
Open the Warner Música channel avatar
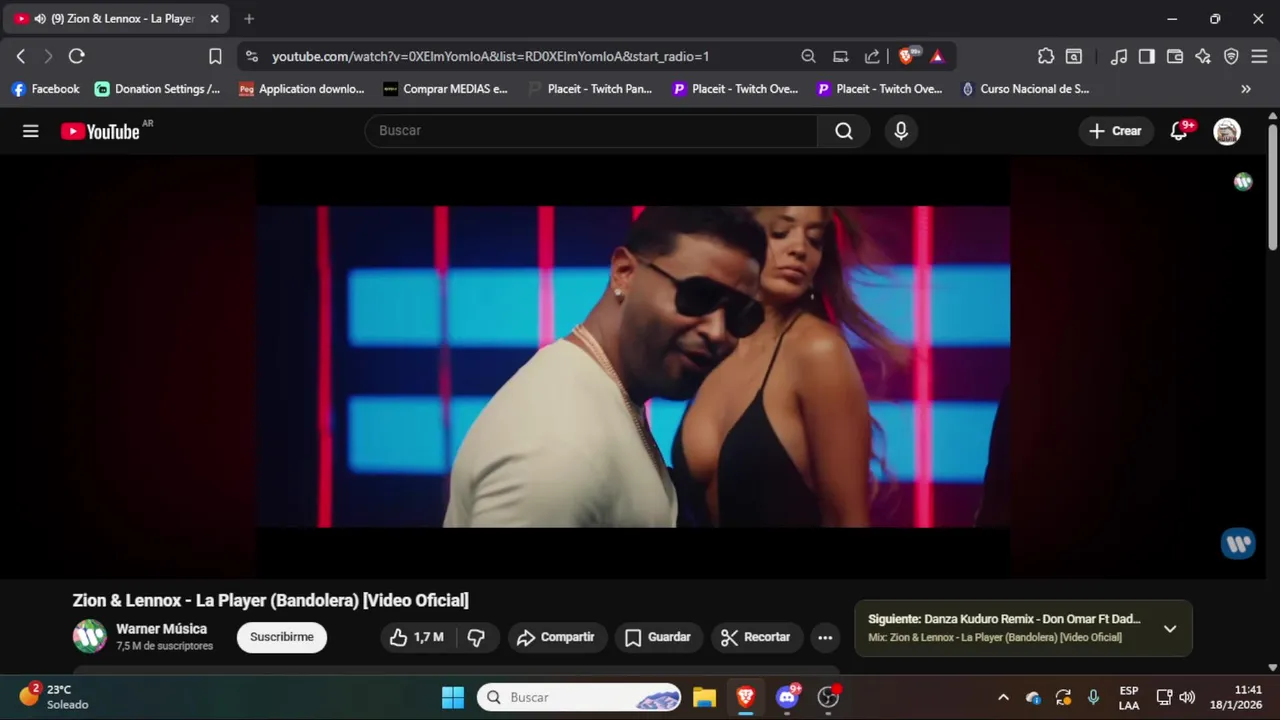click(x=90, y=636)
